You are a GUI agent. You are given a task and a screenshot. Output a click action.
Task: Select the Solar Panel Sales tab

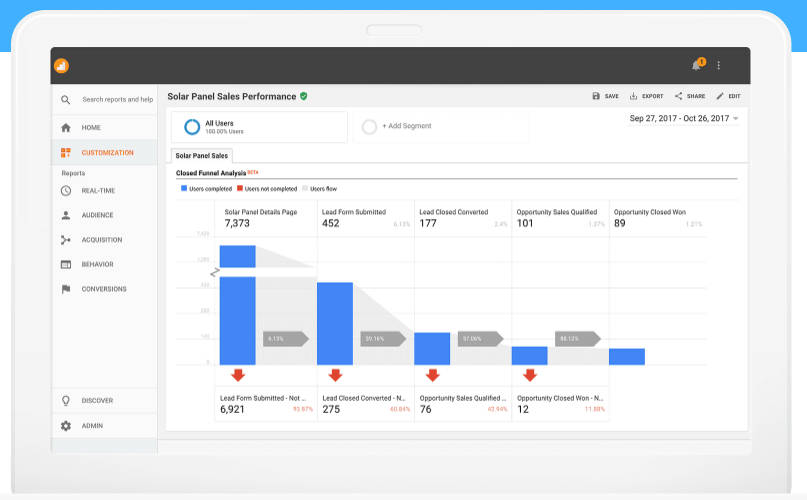point(202,155)
